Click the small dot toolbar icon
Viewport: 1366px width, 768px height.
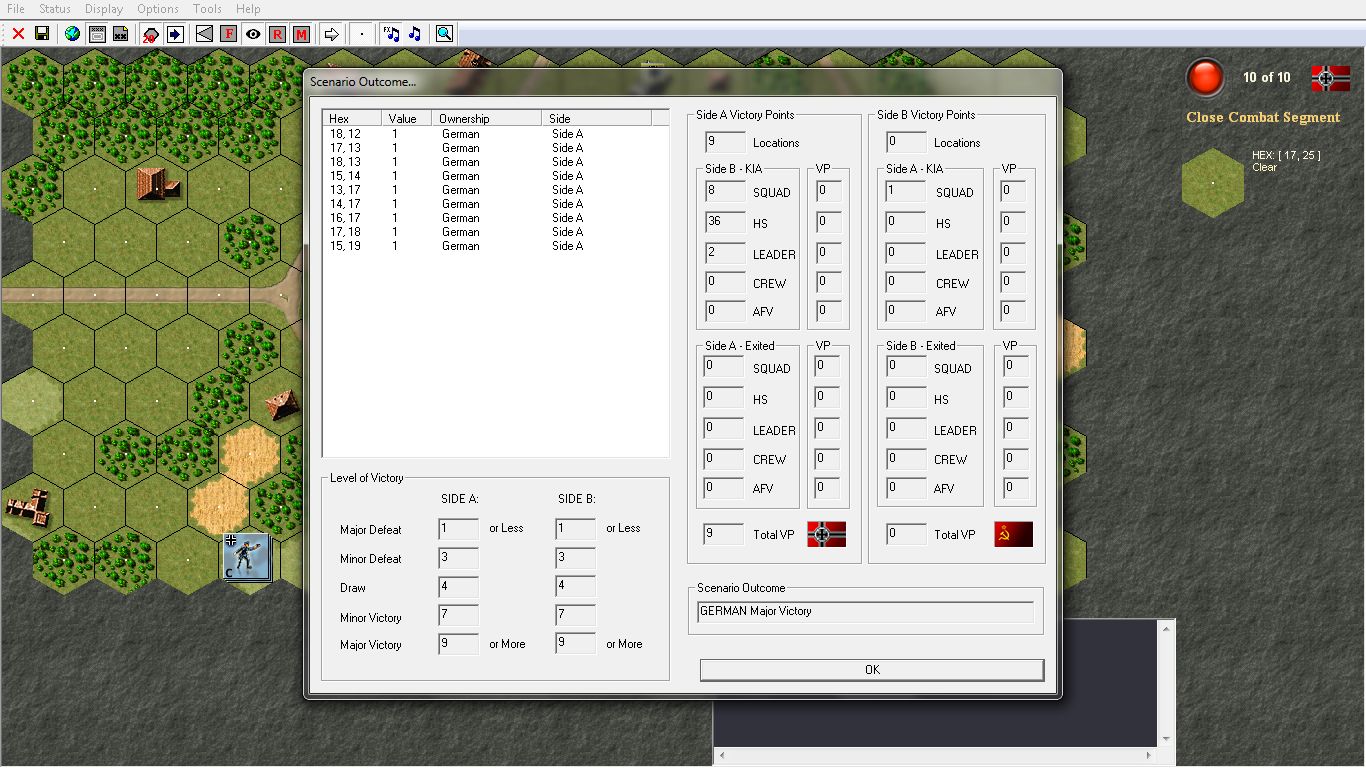pos(362,34)
